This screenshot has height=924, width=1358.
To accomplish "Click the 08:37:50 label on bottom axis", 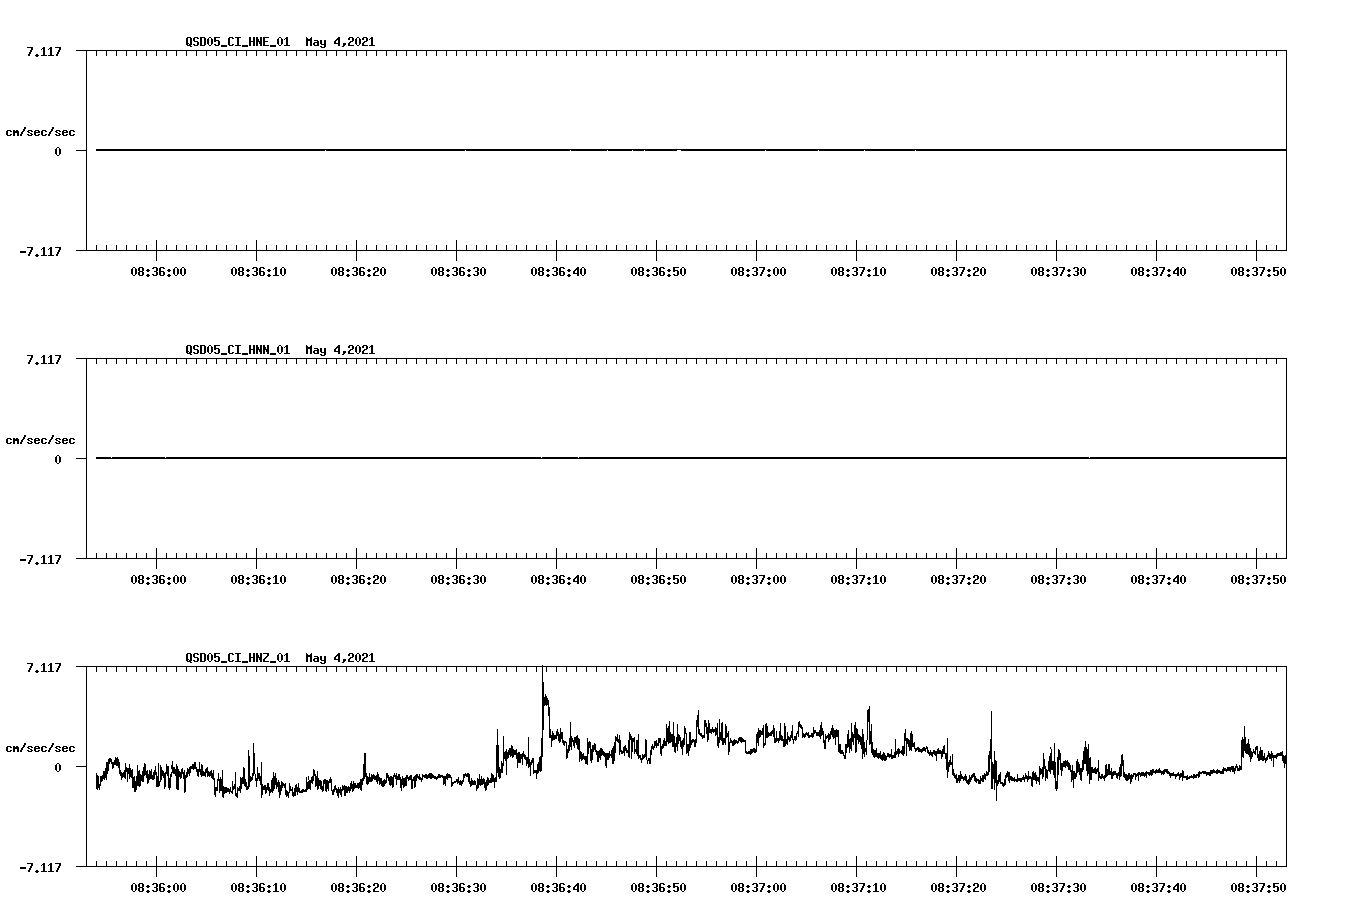I will [1257, 884].
